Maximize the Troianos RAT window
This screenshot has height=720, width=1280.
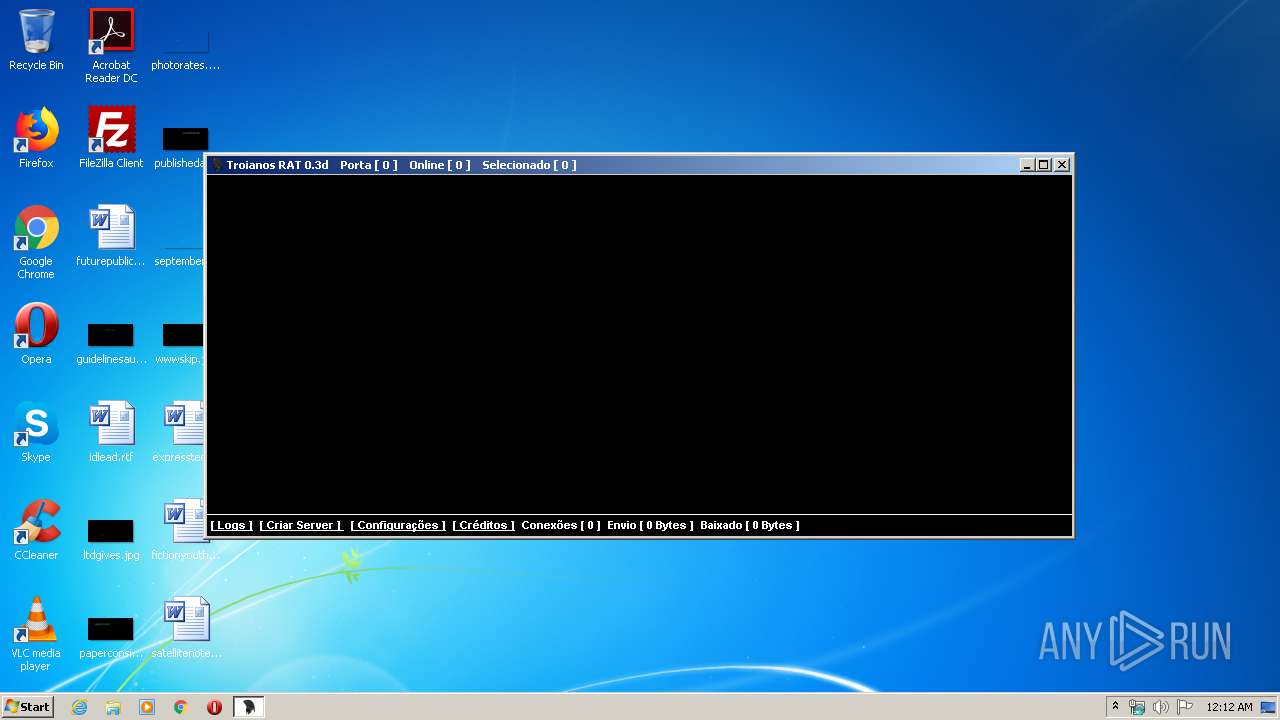coord(1043,165)
